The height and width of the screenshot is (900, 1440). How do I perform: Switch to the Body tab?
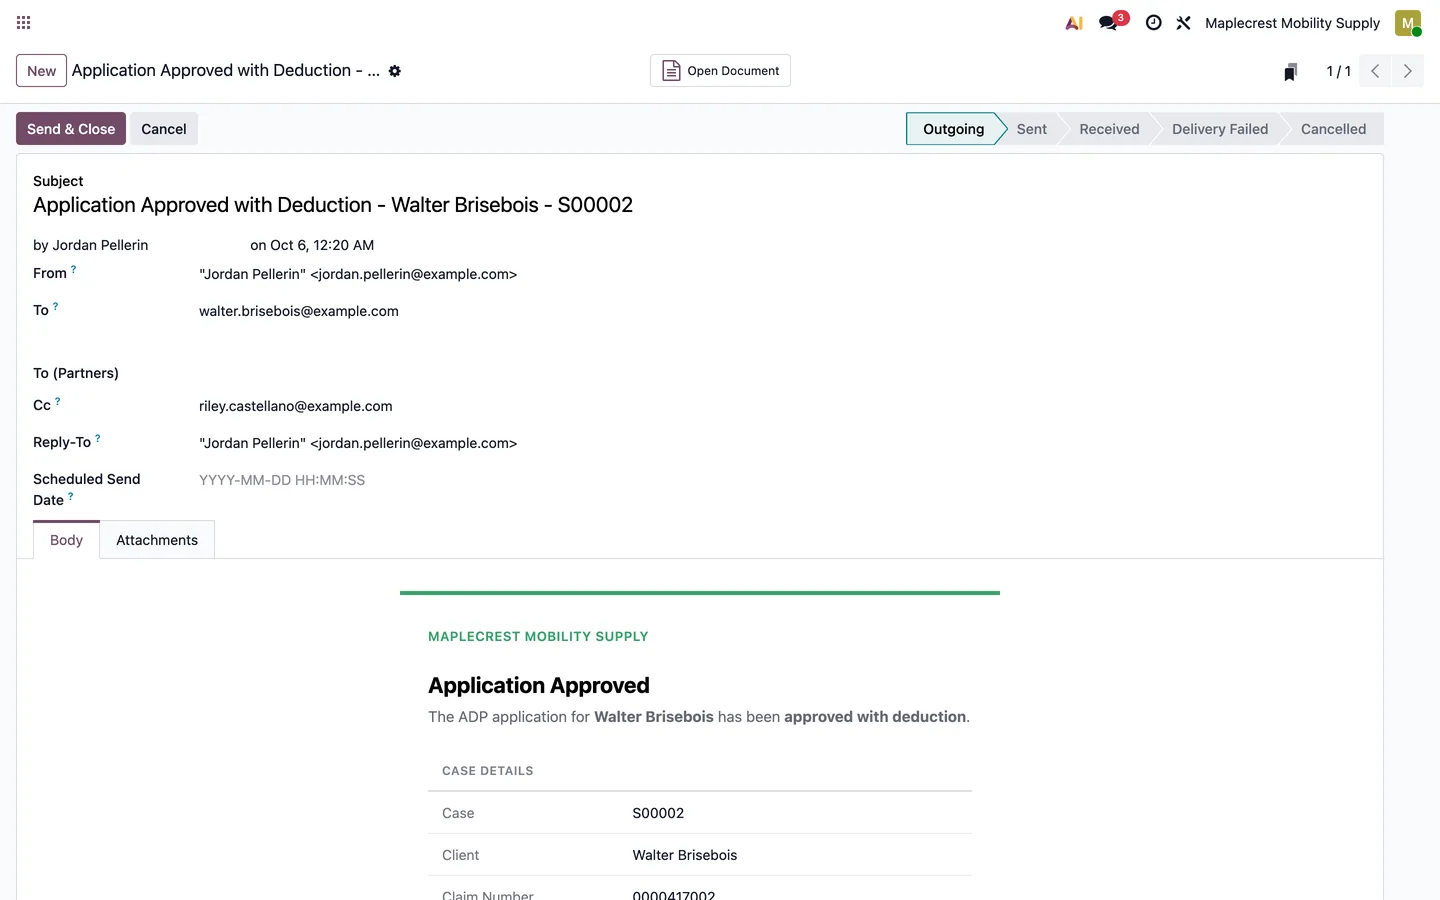pos(67,540)
